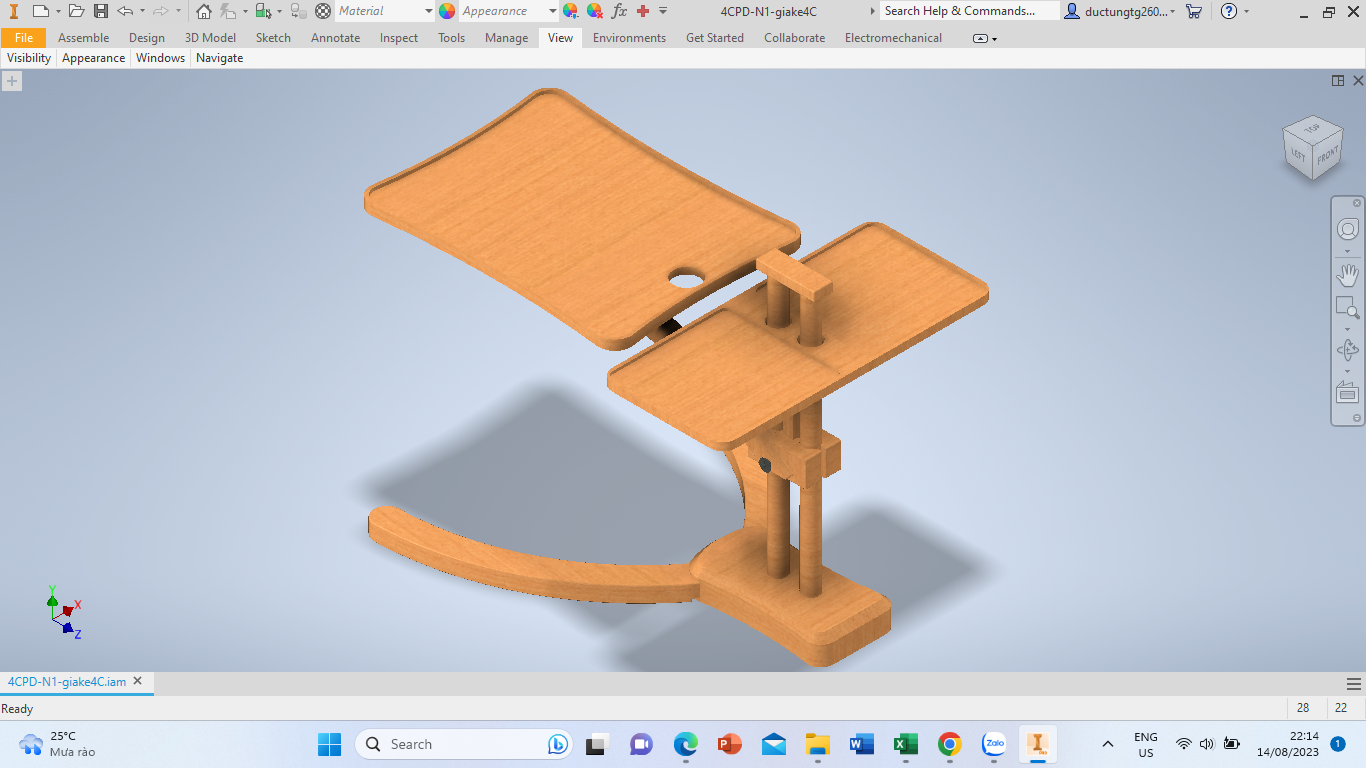Image resolution: width=1366 pixels, height=768 pixels.
Task: Switch to the Assemble tab
Action: pos(84,38)
